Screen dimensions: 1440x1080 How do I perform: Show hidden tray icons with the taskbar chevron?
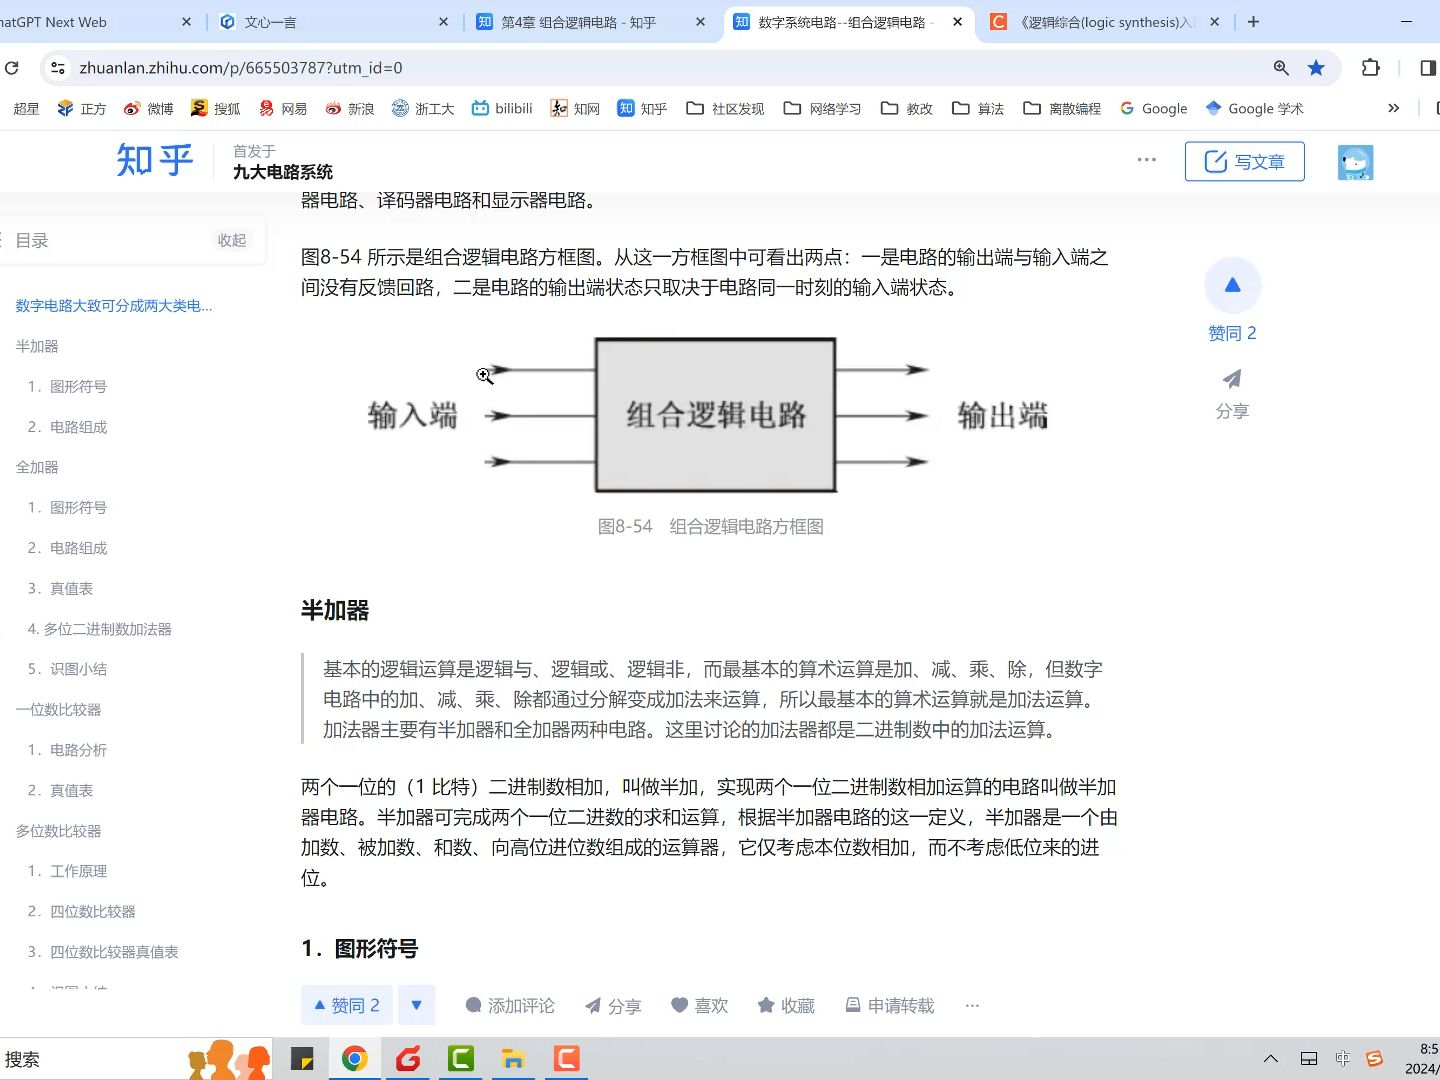point(1270,1058)
